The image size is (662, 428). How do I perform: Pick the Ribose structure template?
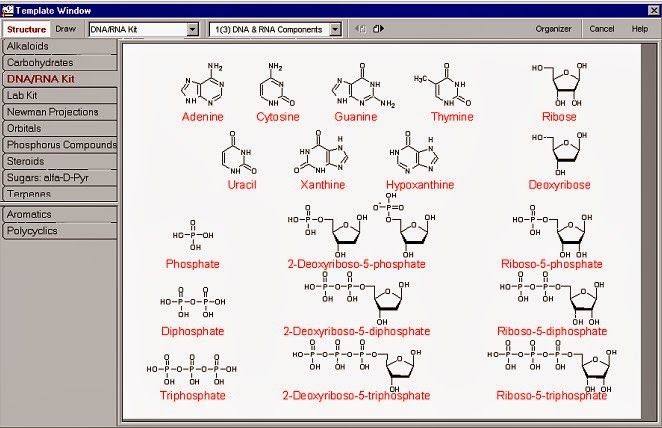click(560, 84)
